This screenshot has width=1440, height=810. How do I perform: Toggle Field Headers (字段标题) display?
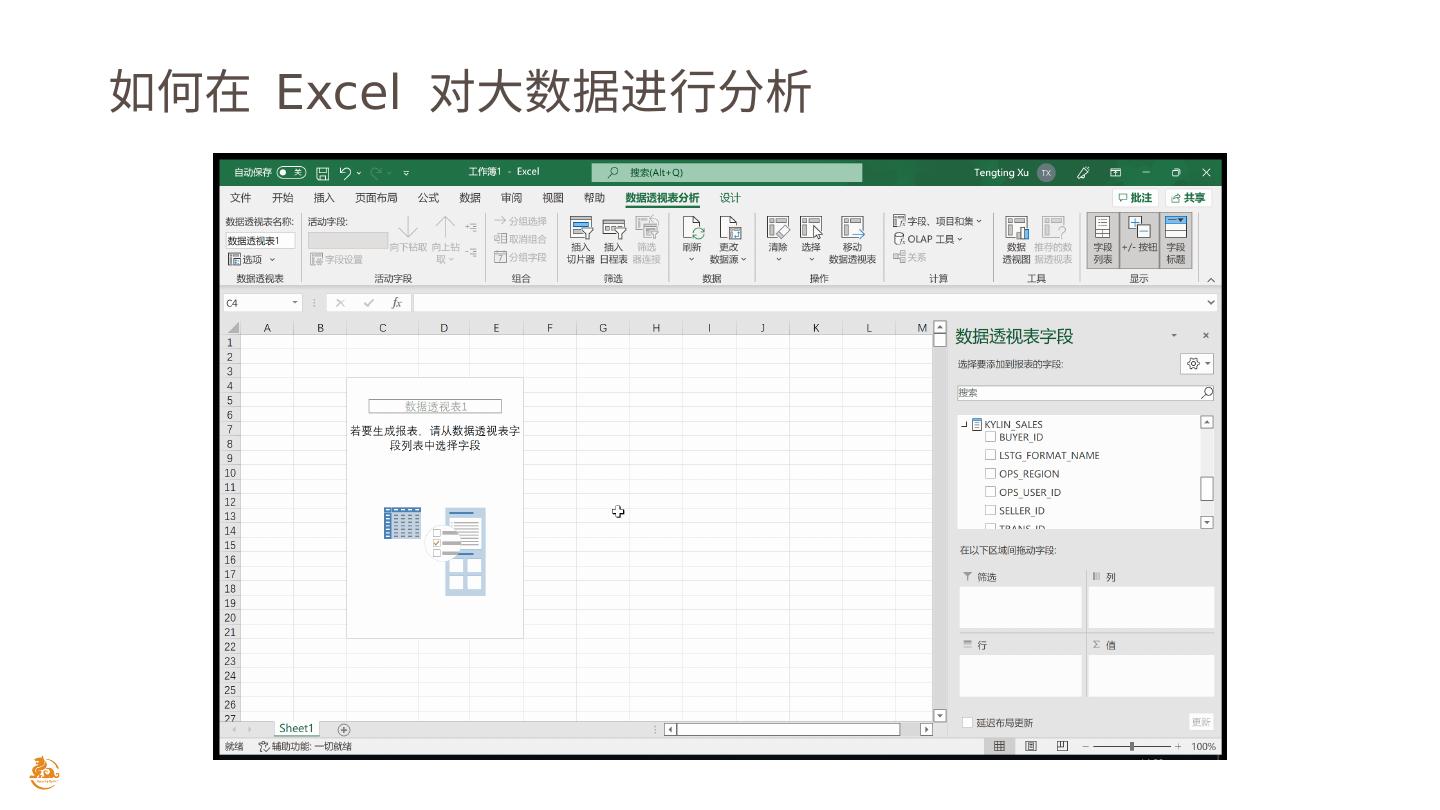pos(1176,240)
